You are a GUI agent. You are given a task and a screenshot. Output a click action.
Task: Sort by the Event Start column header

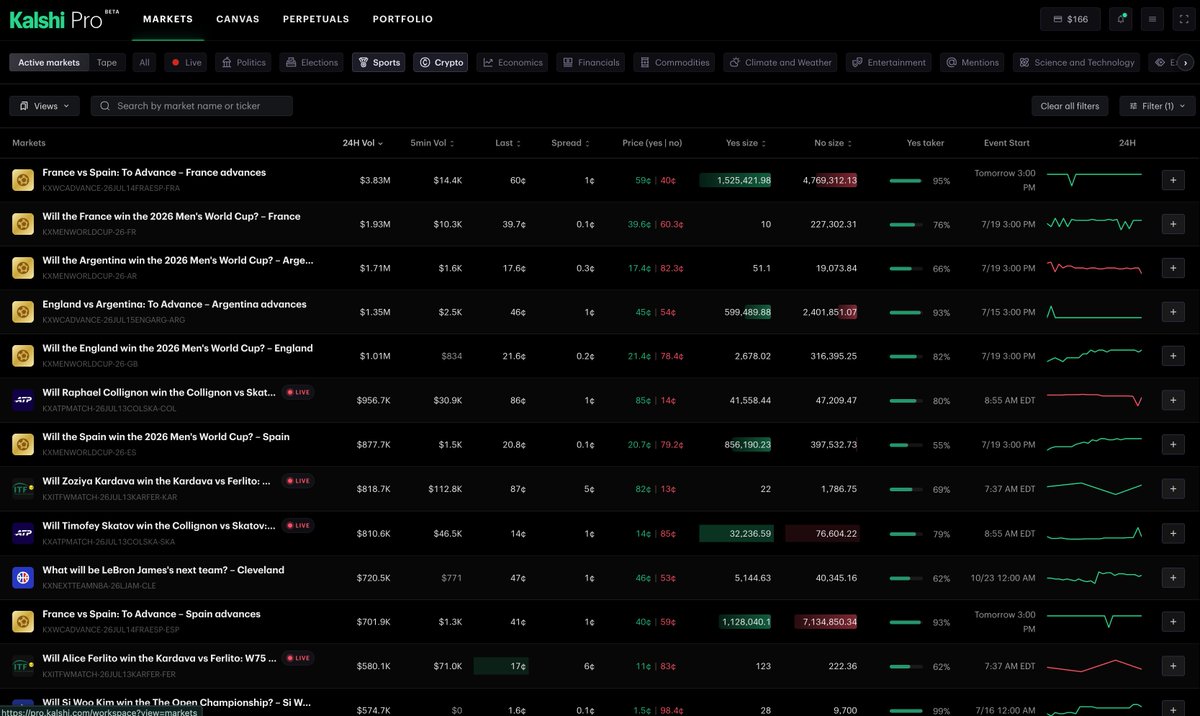1006,143
